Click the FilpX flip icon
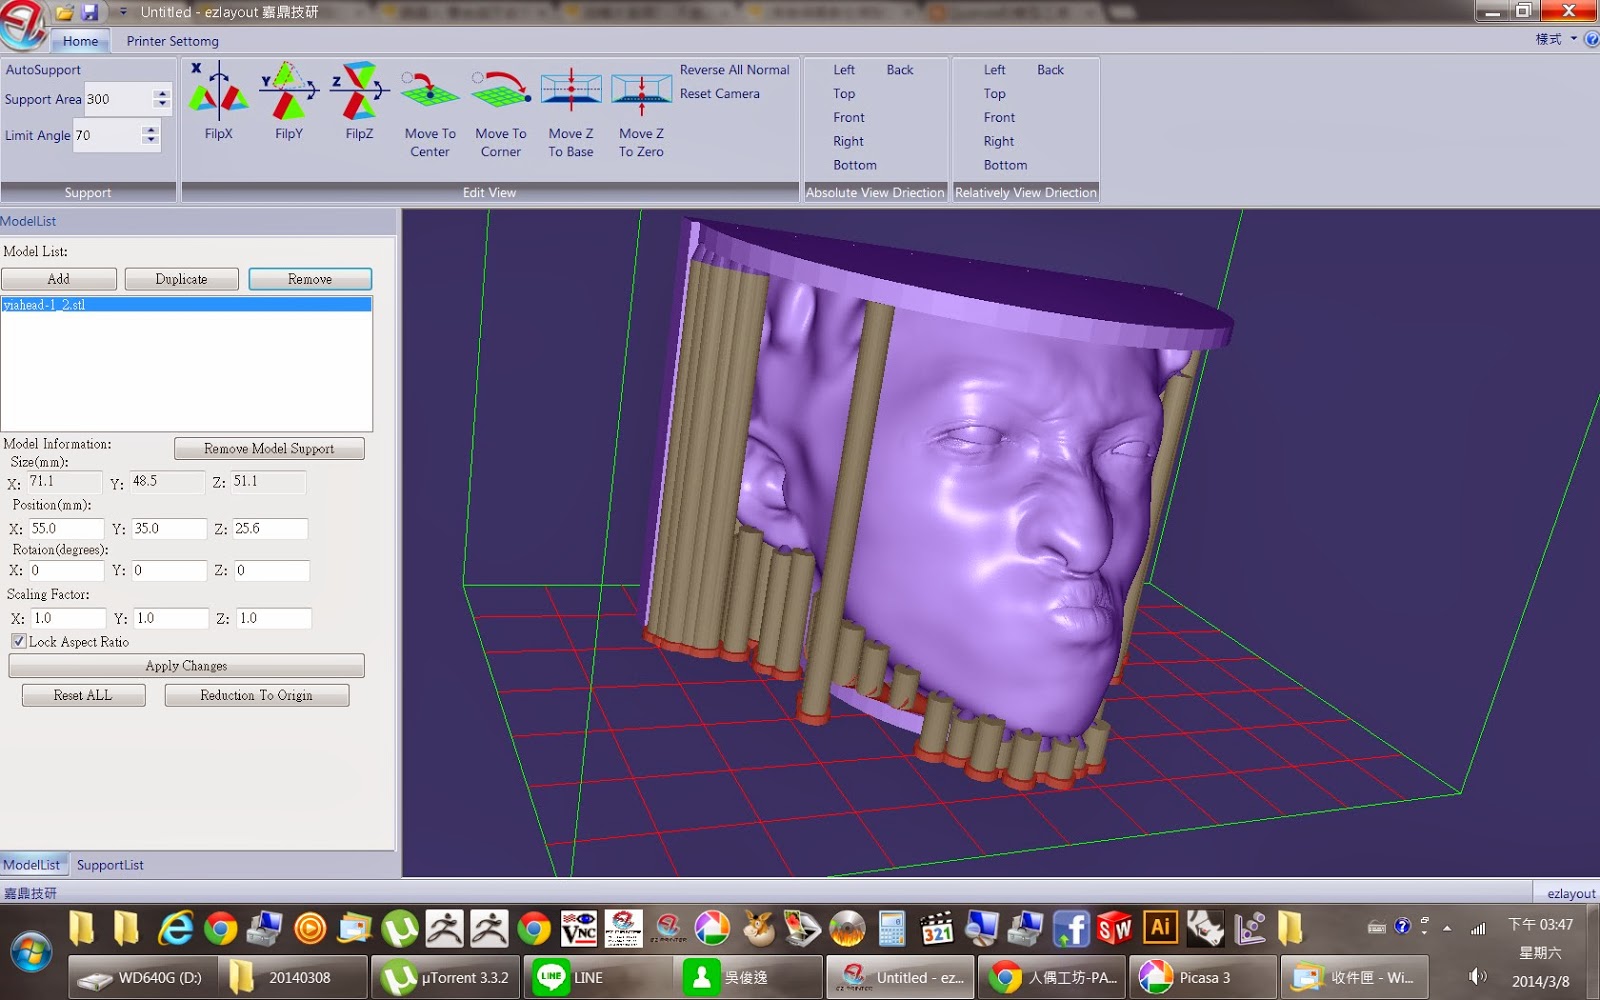 [x=218, y=92]
